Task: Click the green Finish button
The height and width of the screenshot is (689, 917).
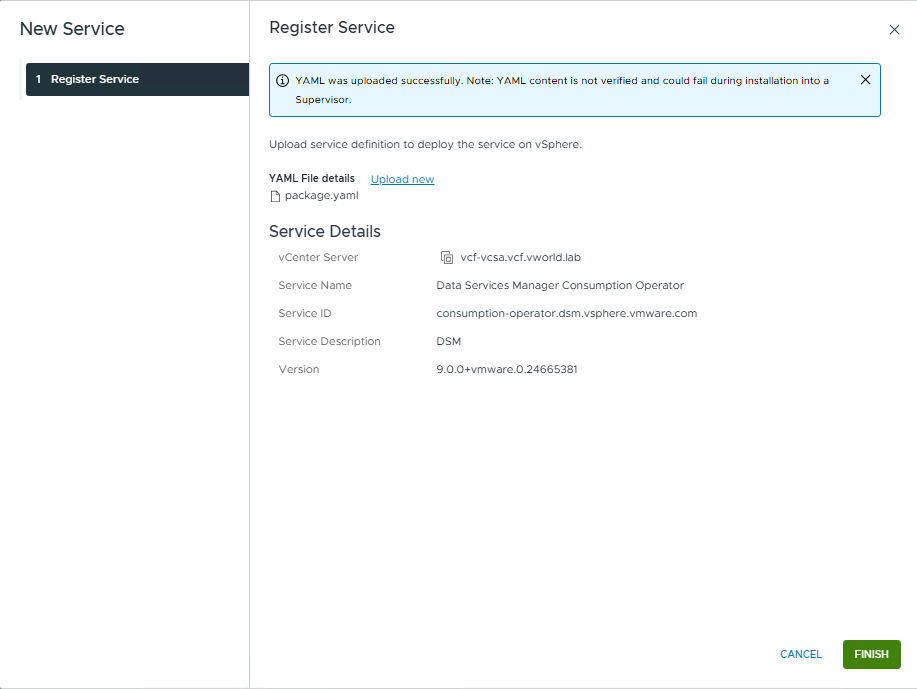Action: click(x=871, y=654)
